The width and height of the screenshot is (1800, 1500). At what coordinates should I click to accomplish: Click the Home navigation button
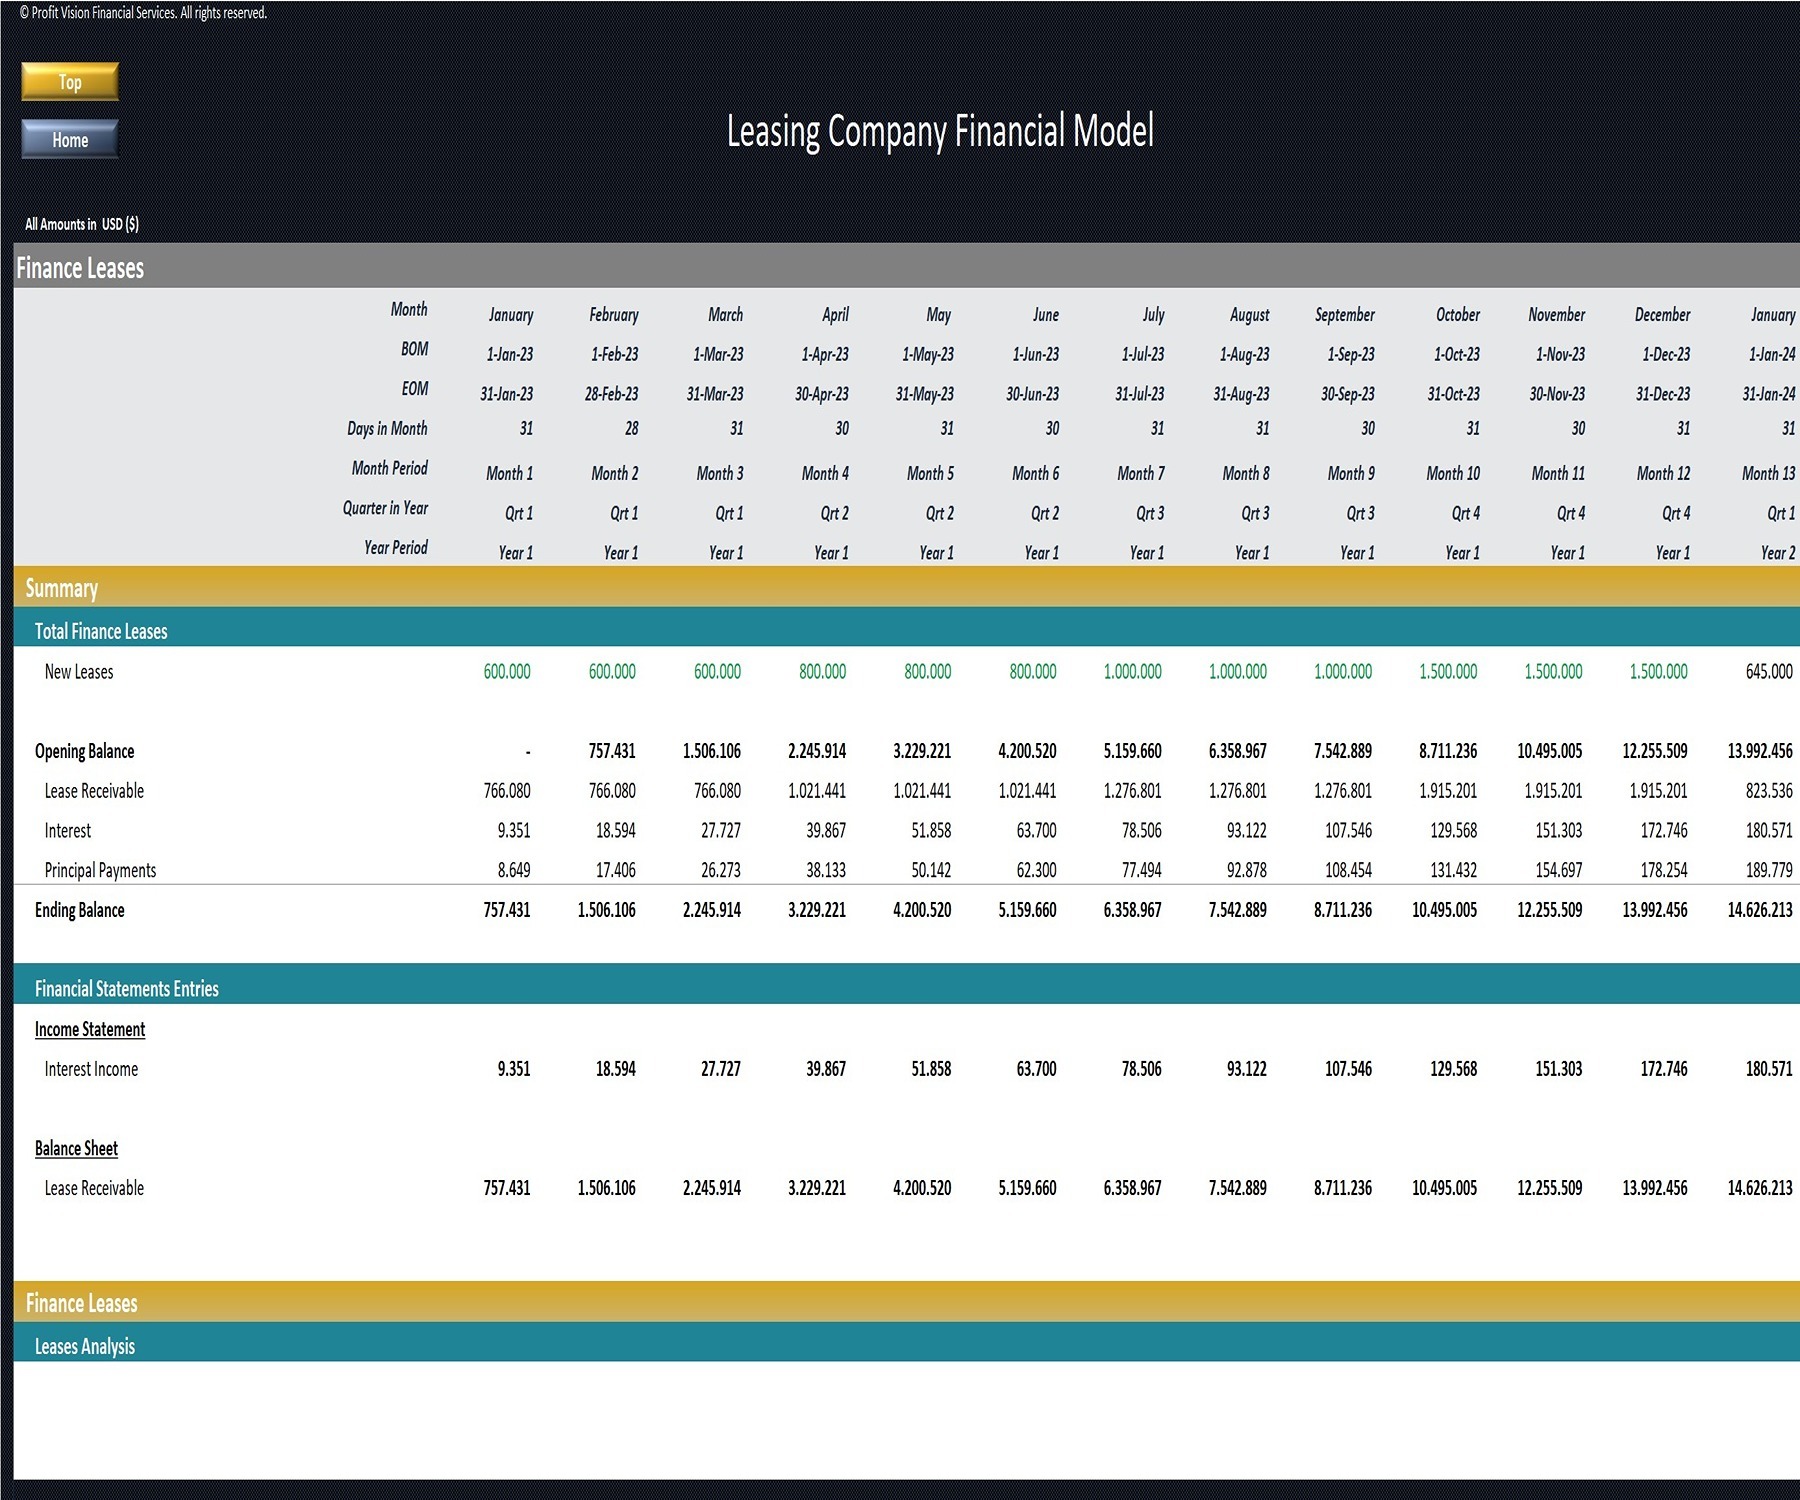[x=68, y=140]
